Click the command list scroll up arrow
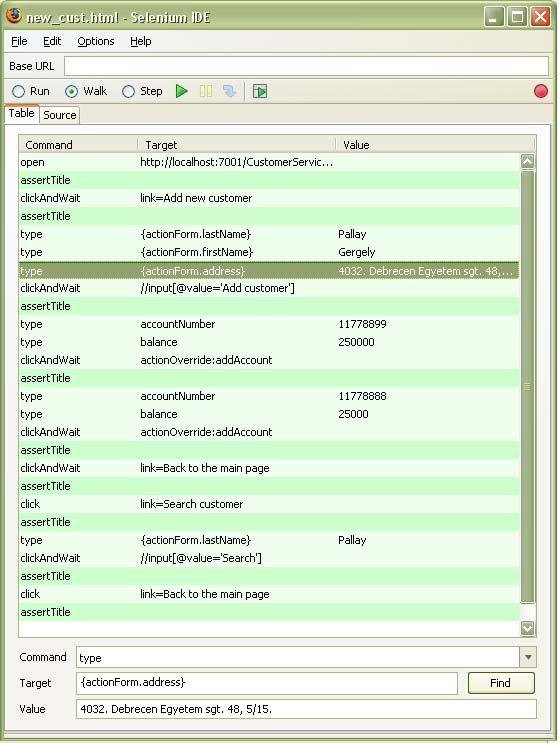 527,162
